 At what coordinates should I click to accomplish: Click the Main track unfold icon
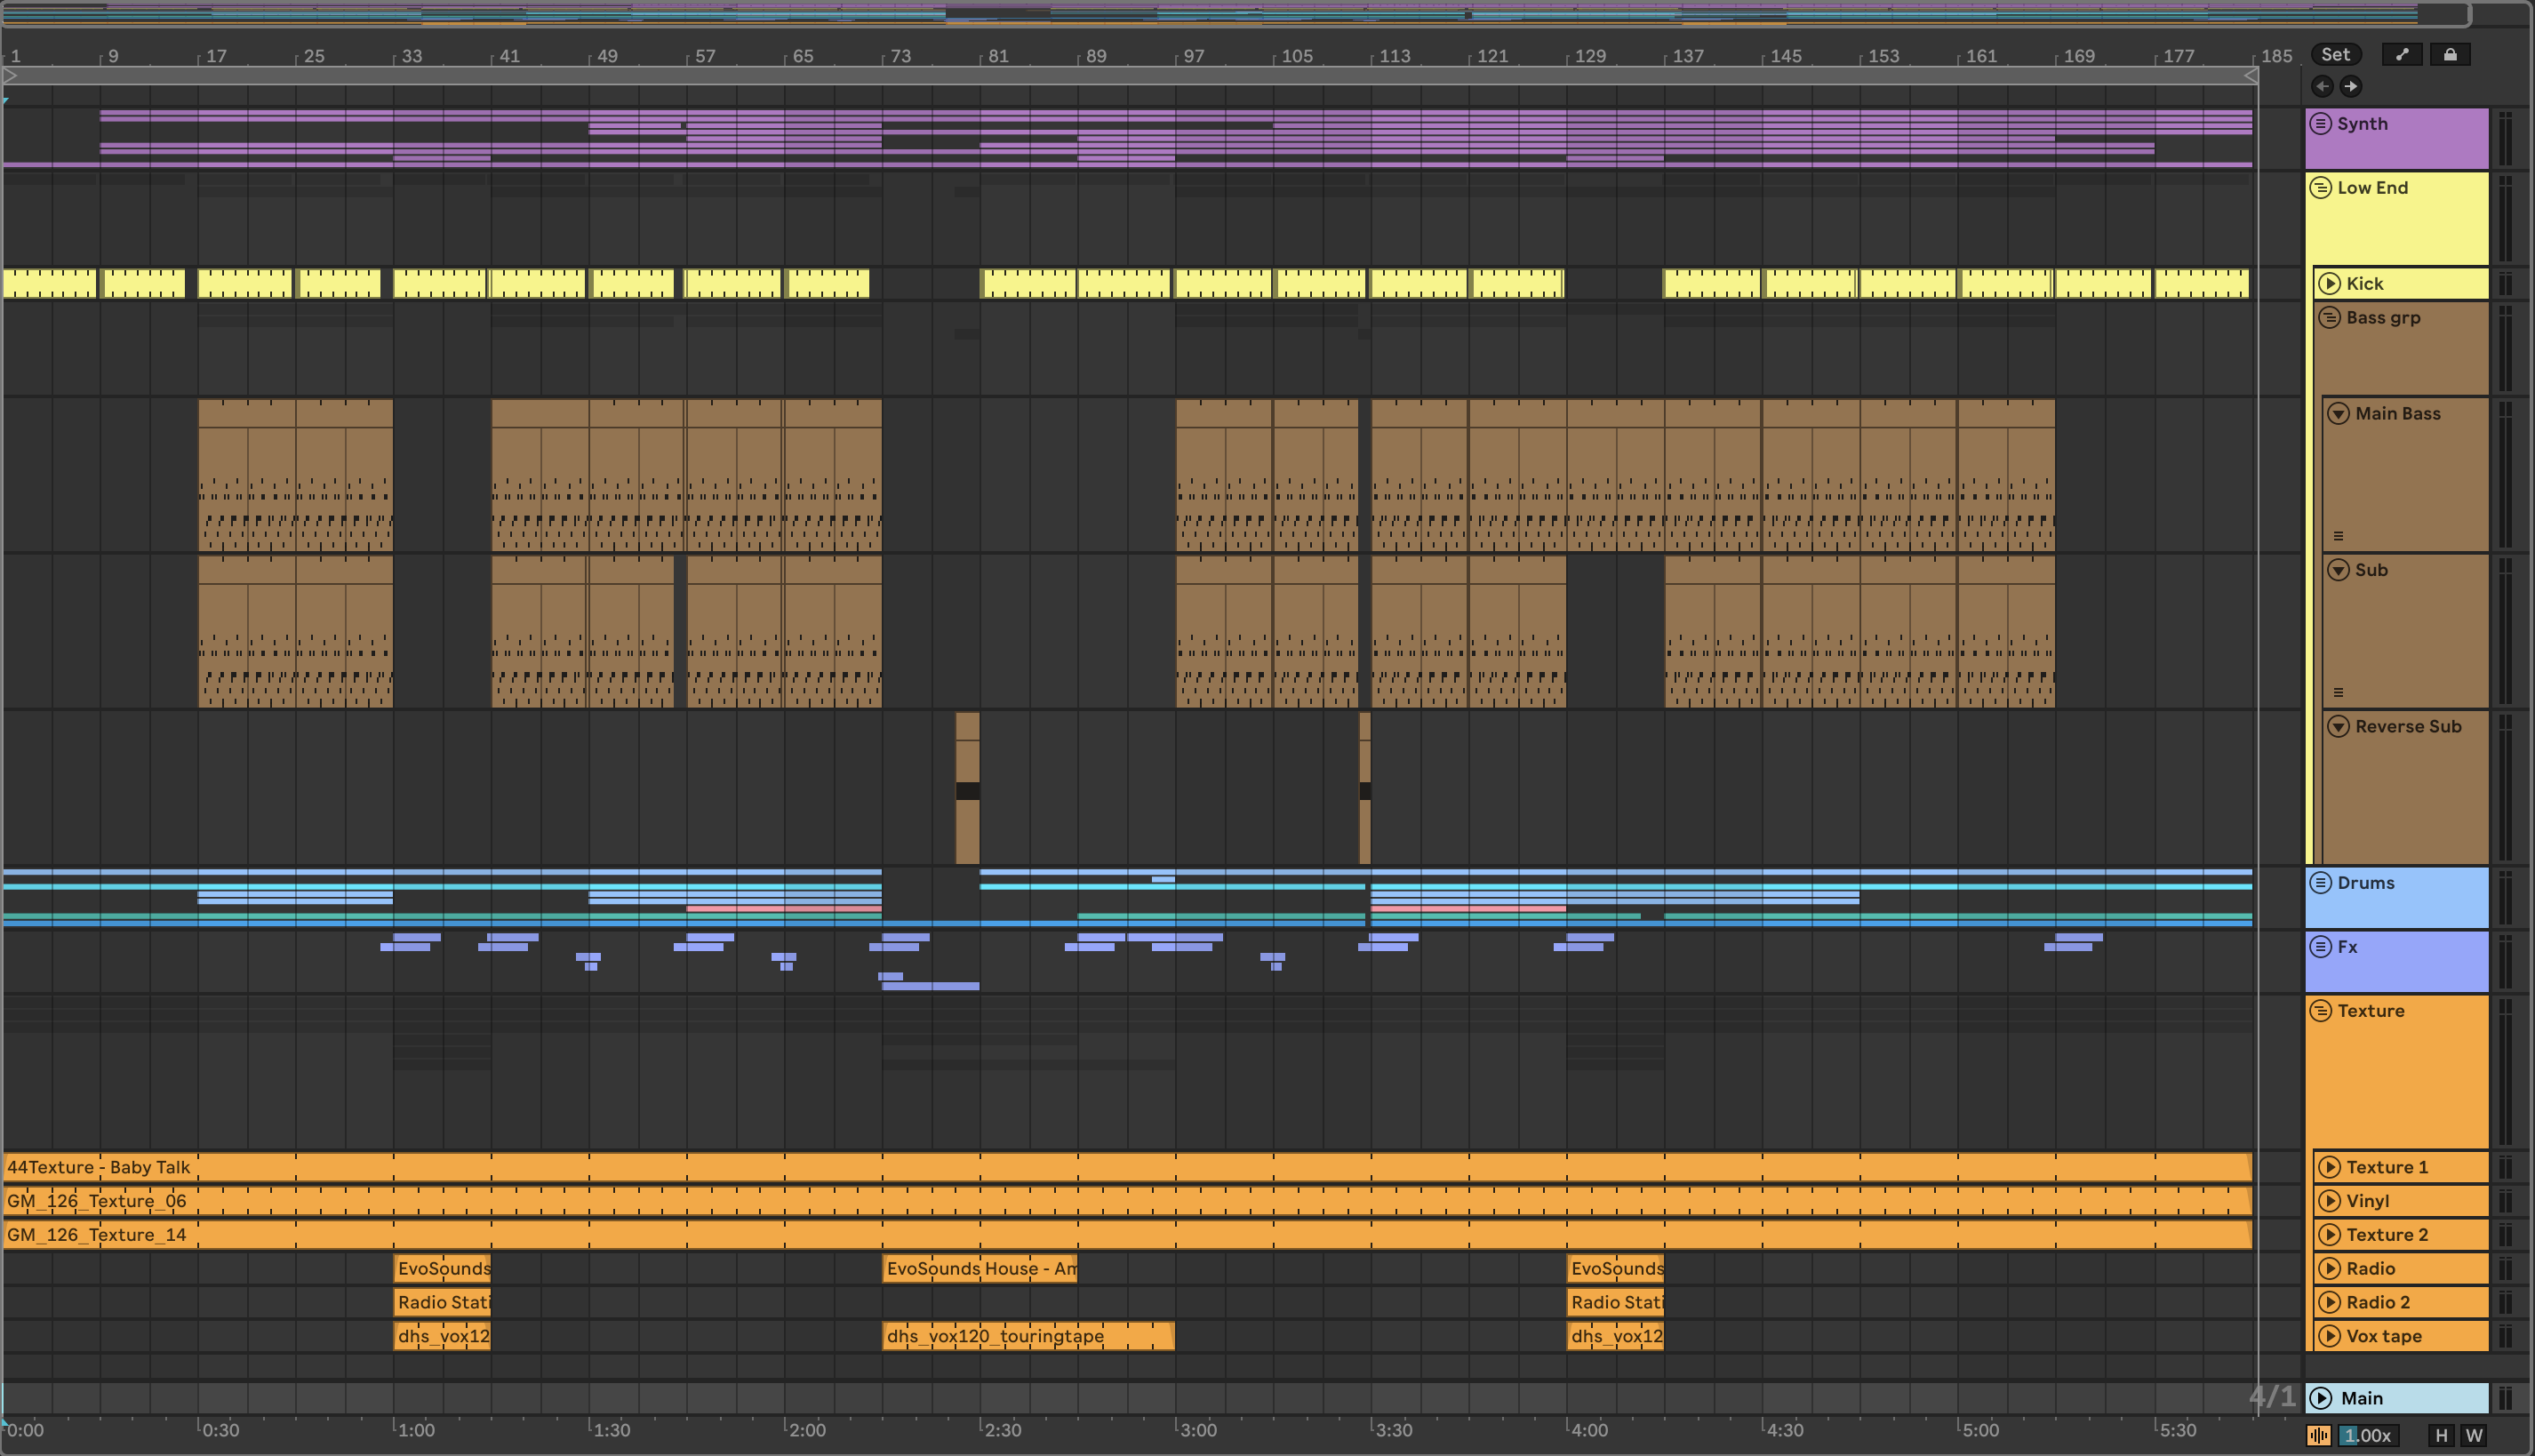click(2322, 1398)
